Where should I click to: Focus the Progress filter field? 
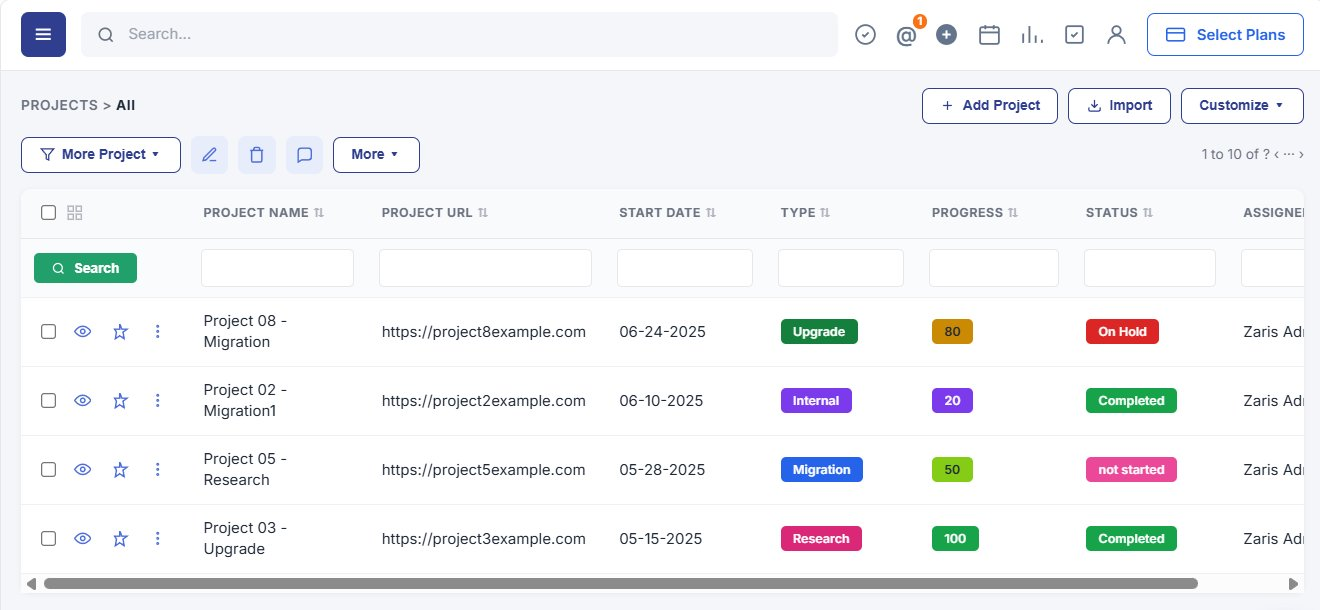994,268
